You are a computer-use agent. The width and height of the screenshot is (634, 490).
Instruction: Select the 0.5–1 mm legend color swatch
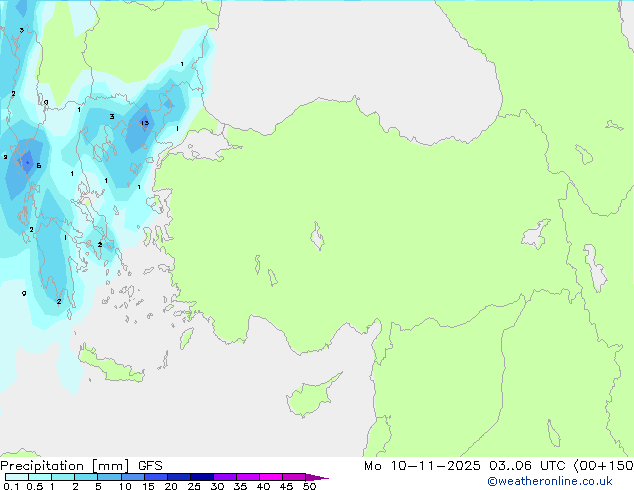click(x=40, y=477)
